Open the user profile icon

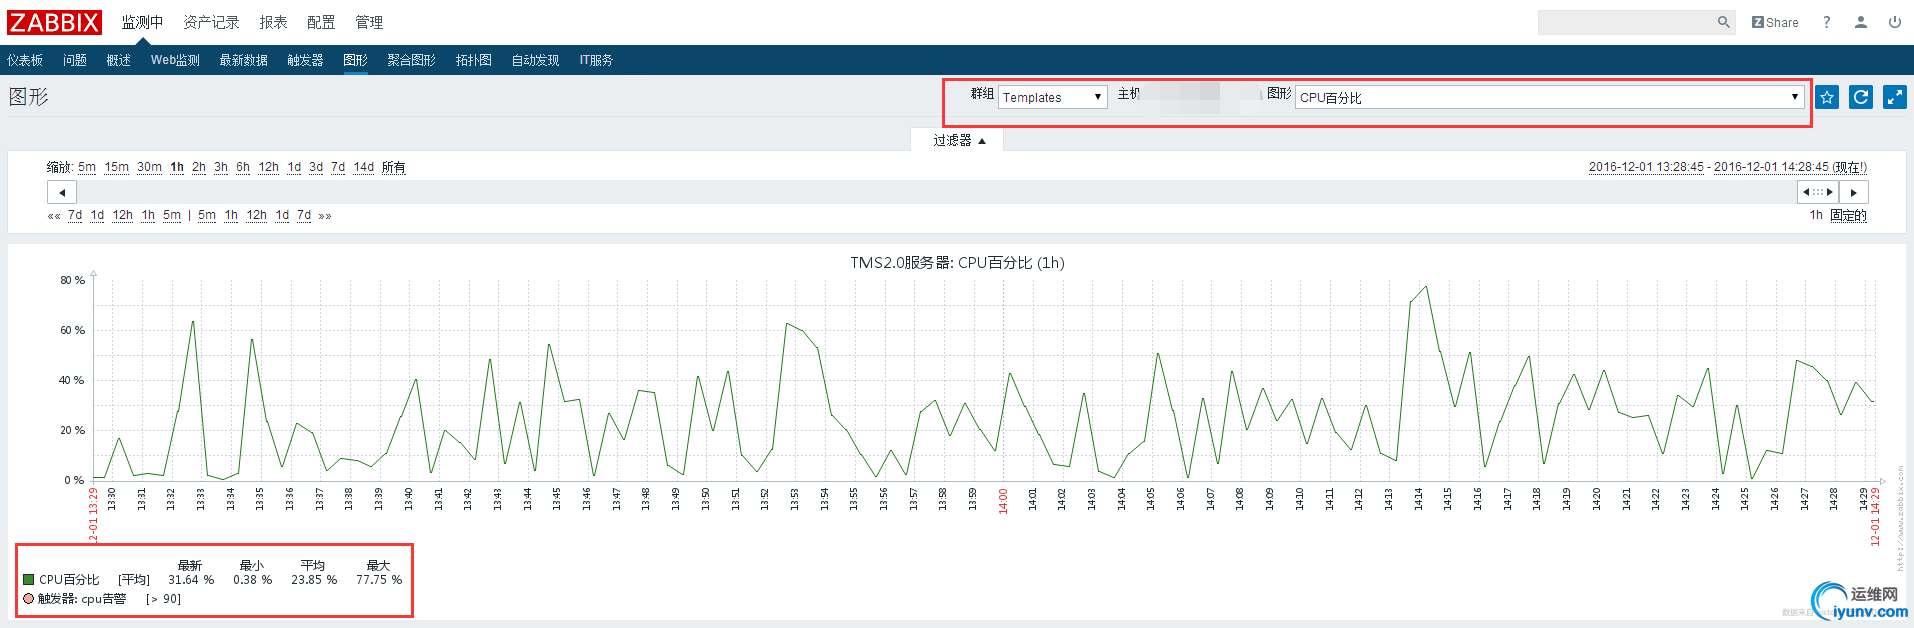pyautogui.click(x=1861, y=22)
